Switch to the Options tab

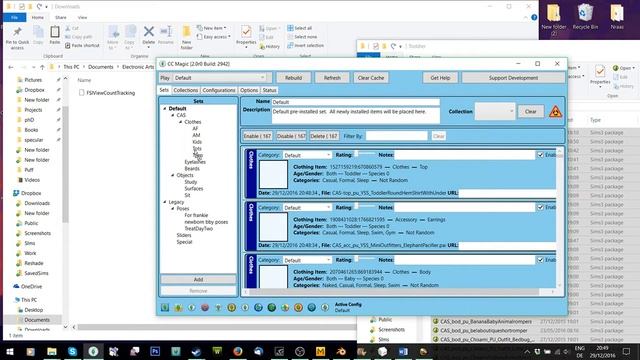coord(249,90)
